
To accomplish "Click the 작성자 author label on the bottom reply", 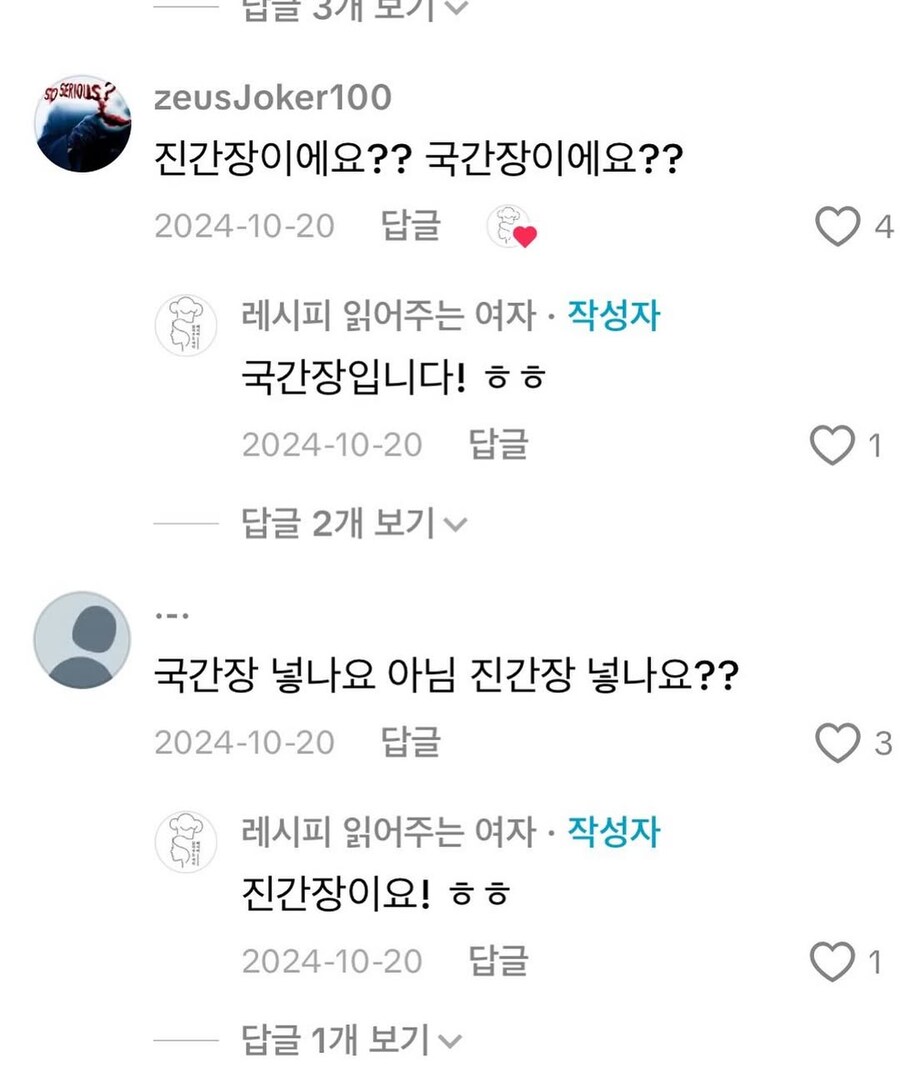I will pyautogui.click(x=612, y=832).
